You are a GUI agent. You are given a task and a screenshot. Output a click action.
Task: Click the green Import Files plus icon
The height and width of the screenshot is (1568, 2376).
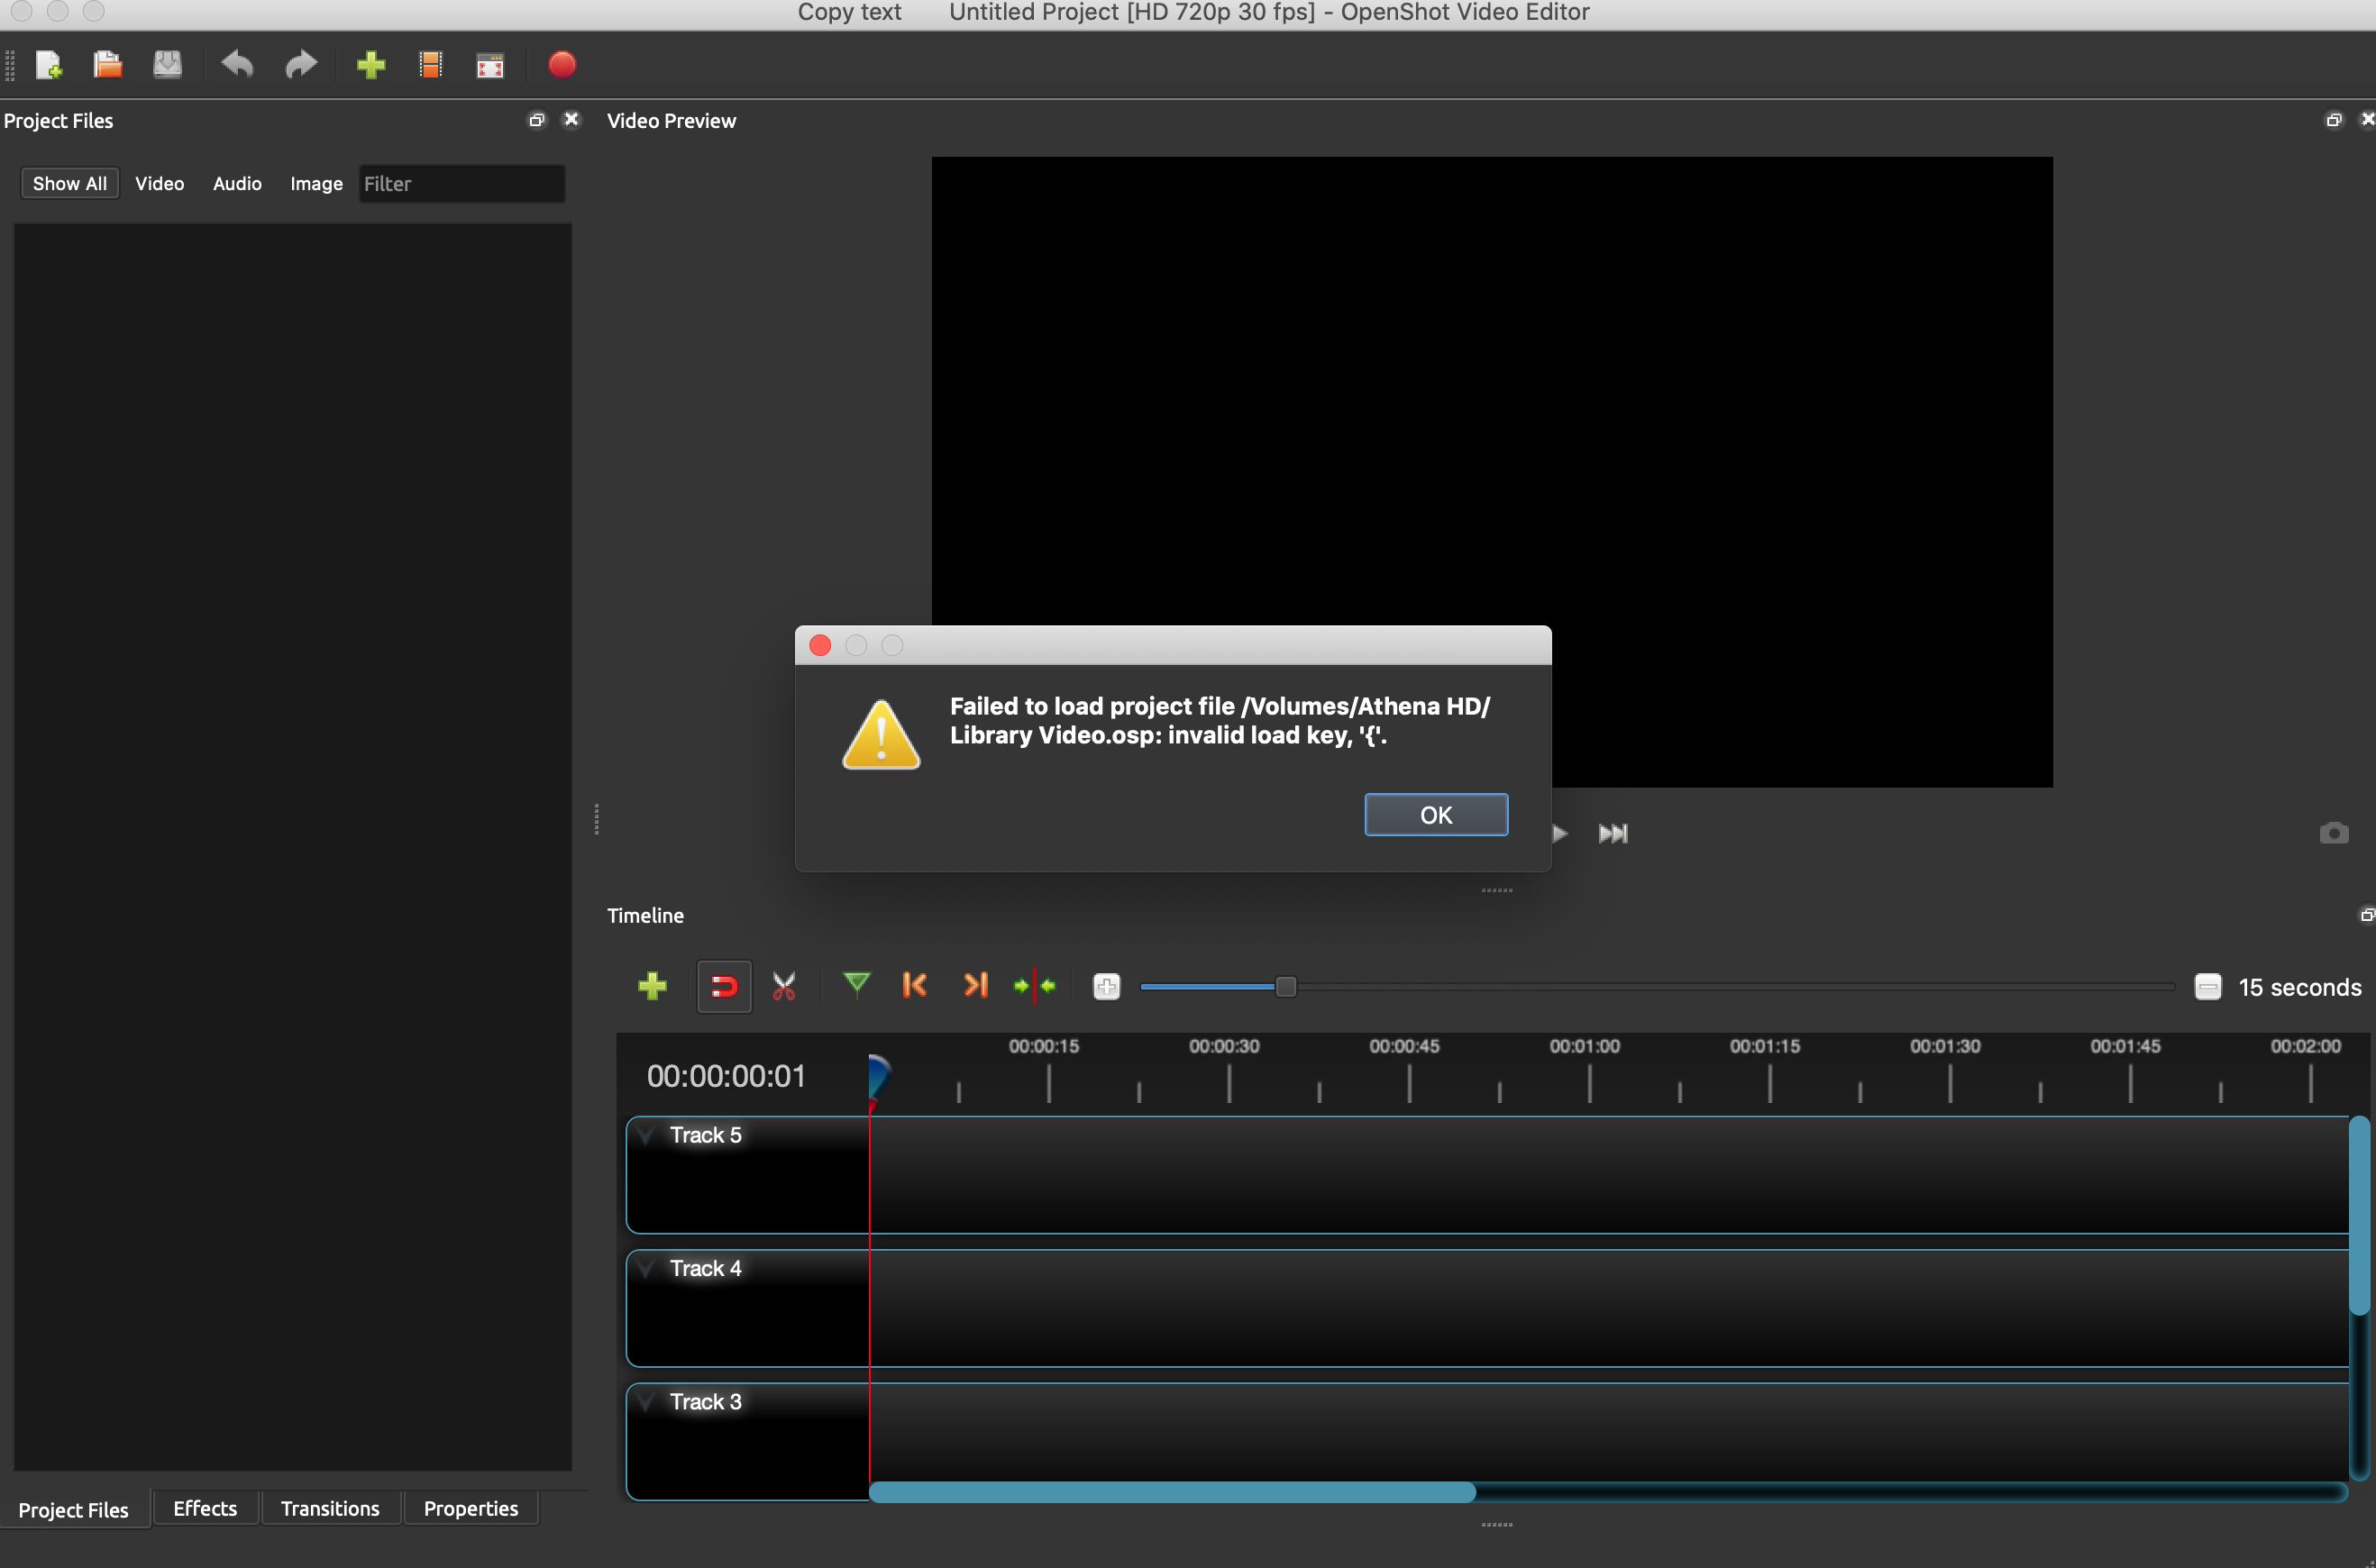(x=371, y=65)
